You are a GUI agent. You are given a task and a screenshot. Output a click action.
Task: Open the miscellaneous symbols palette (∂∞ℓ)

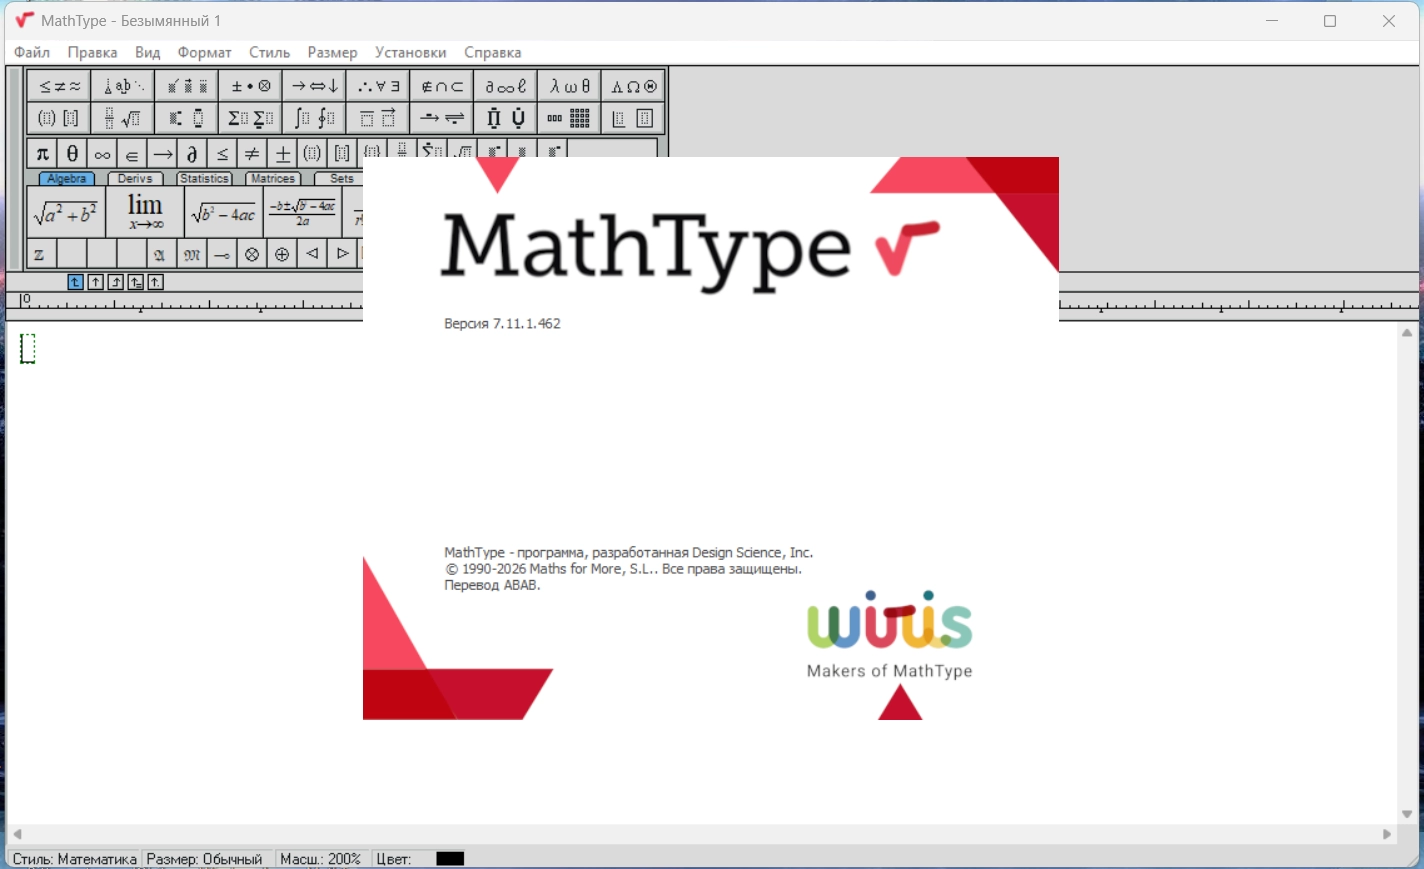pyautogui.click(x=506, y=86)
